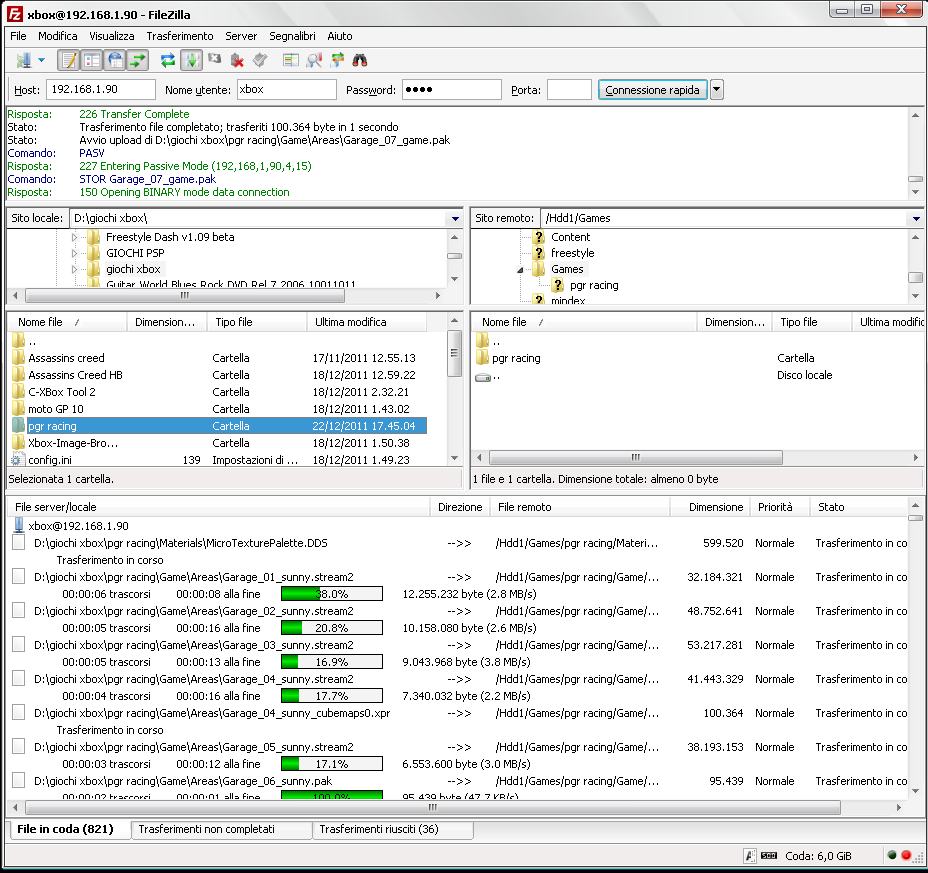Click the Nome utente input field
The width and height of the screenshot is (928, 873).
tap(286, 89)
